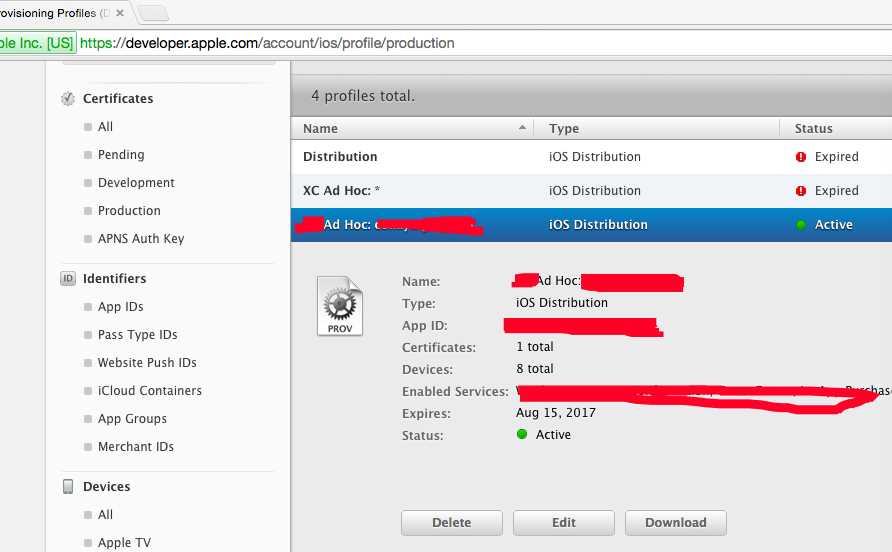892x552 pixels.
Task: Click the red Expired icon in XC Ad Hoc row
Action: (801, 191)
